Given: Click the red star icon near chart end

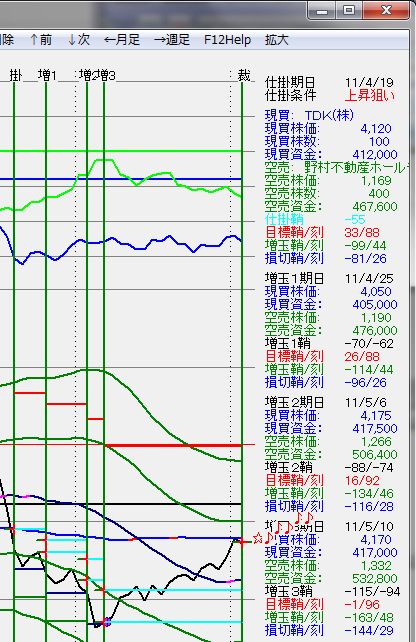Looking at the screenshot, I should [258, 538].
